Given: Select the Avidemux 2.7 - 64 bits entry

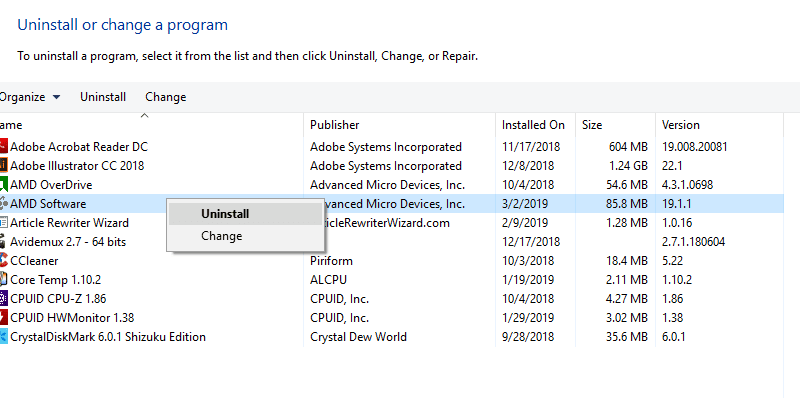Looking at the screenshot, I should (x=68, y=242).
